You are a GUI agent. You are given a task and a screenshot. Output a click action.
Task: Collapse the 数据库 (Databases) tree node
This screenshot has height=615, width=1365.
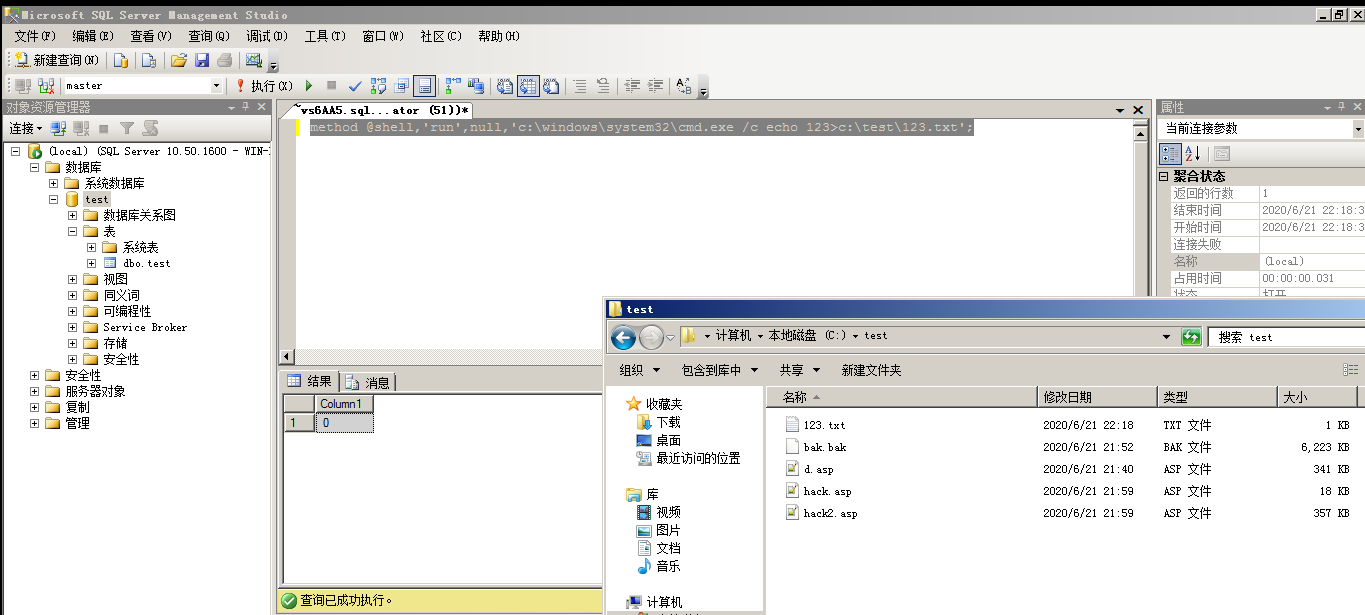click(35, 167)
